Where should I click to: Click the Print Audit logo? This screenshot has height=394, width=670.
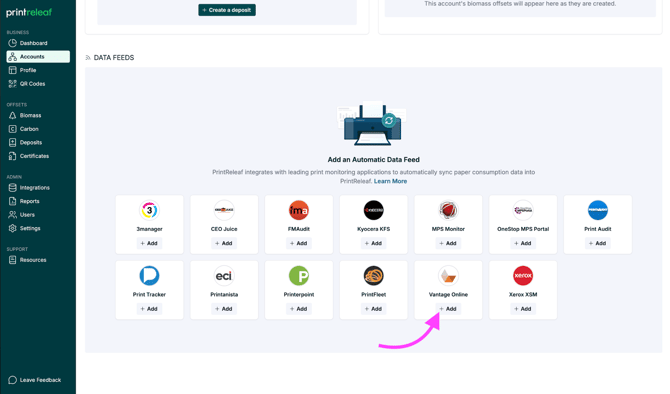(x=598, y=210)
